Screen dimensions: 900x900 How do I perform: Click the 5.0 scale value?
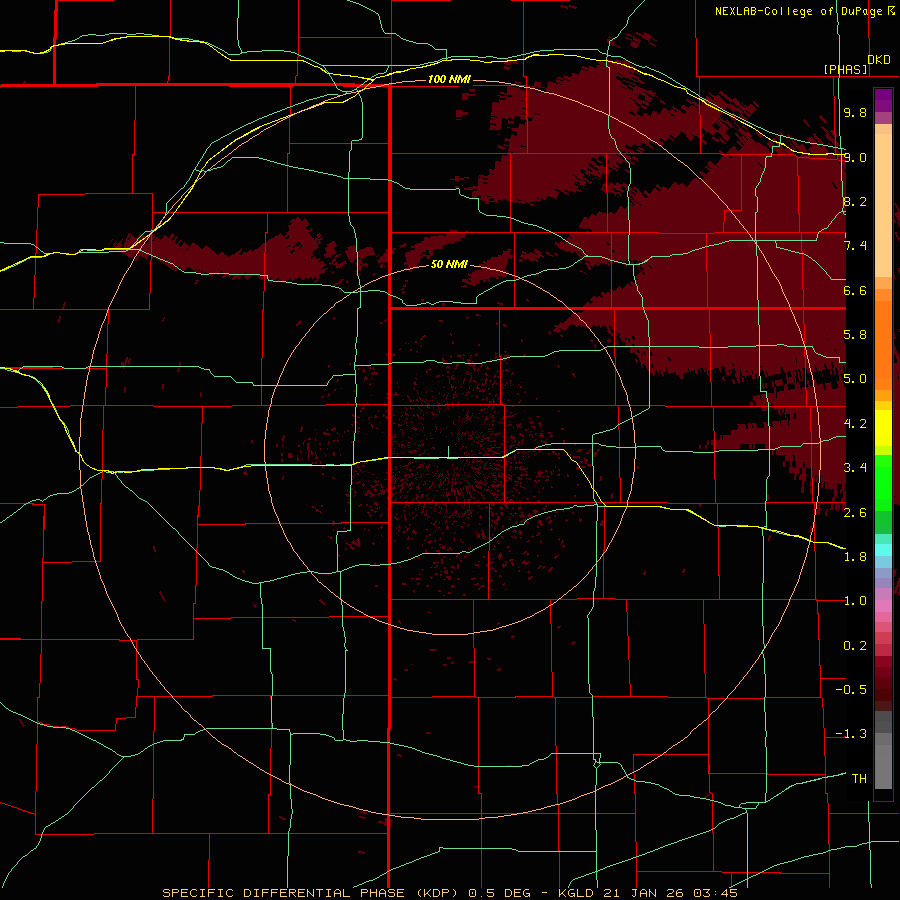[855, 379]
